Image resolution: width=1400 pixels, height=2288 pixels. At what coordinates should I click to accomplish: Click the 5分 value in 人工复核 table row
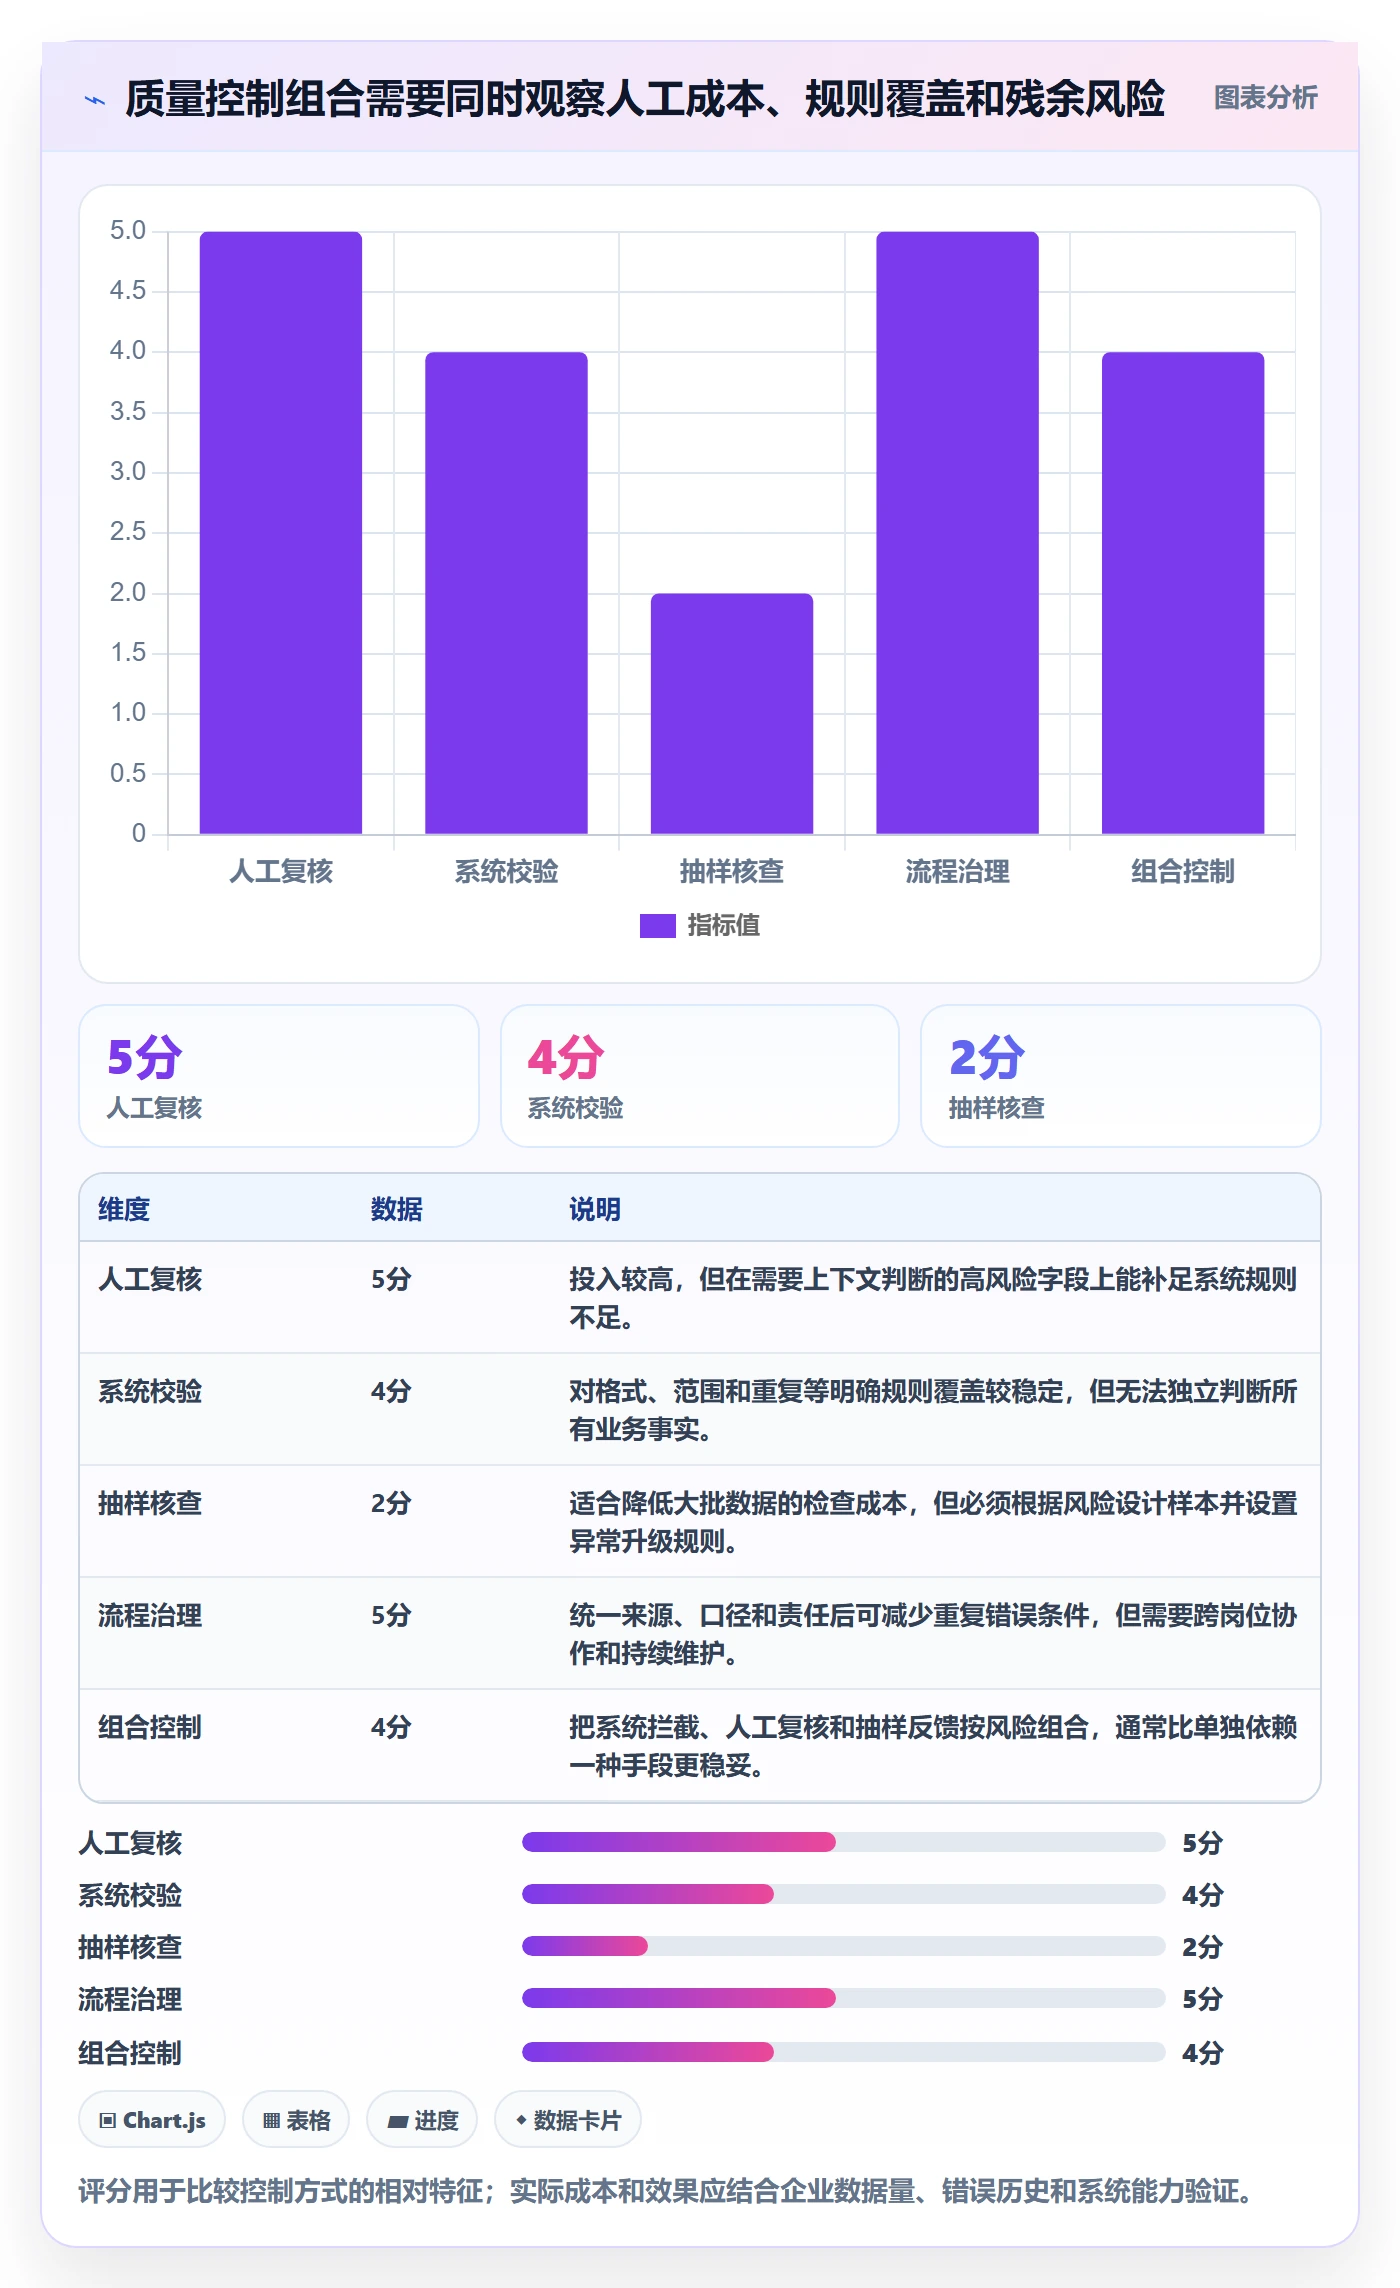coord(391,1279)
